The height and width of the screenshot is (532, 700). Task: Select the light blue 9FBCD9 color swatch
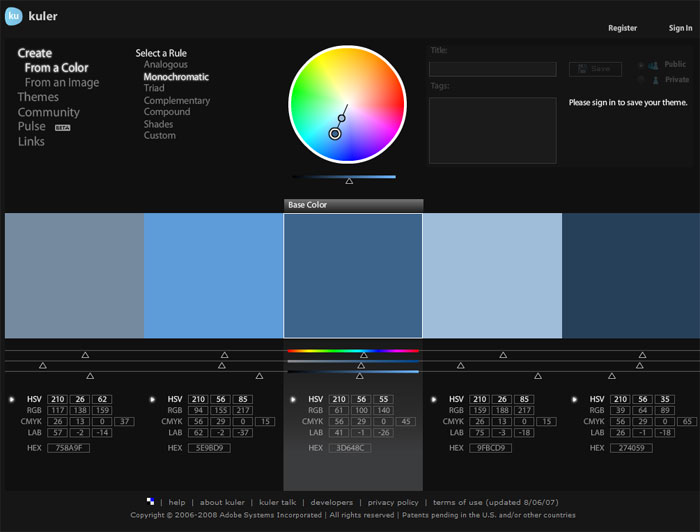click(x=492, y=275)
